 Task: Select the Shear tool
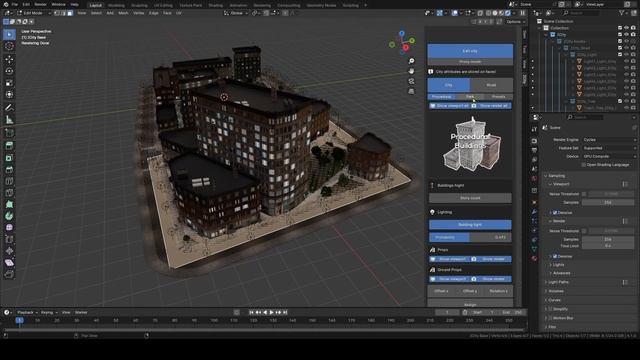(x=9, y=262)
